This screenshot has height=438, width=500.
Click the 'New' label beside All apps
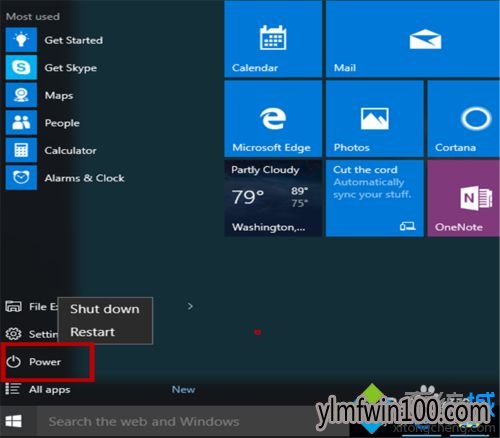pos(183,389)
